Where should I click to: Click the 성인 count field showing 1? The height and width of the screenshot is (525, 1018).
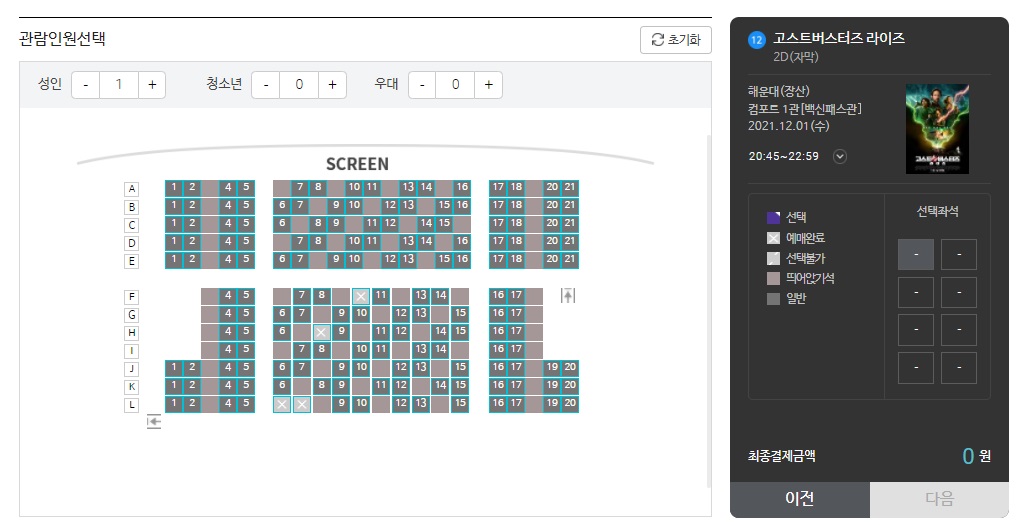(x=119, y=85)
